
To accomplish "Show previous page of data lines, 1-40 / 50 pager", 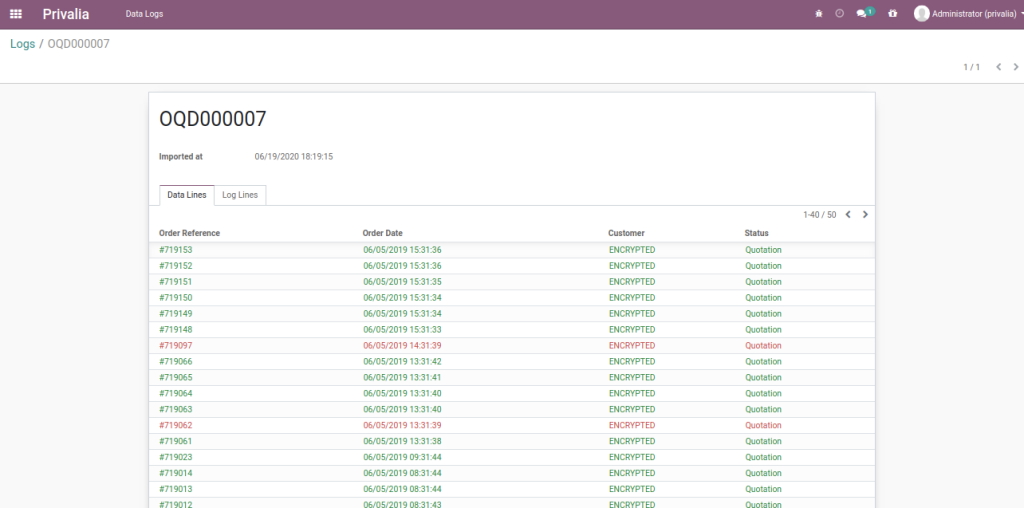I will tap(848, 215).
